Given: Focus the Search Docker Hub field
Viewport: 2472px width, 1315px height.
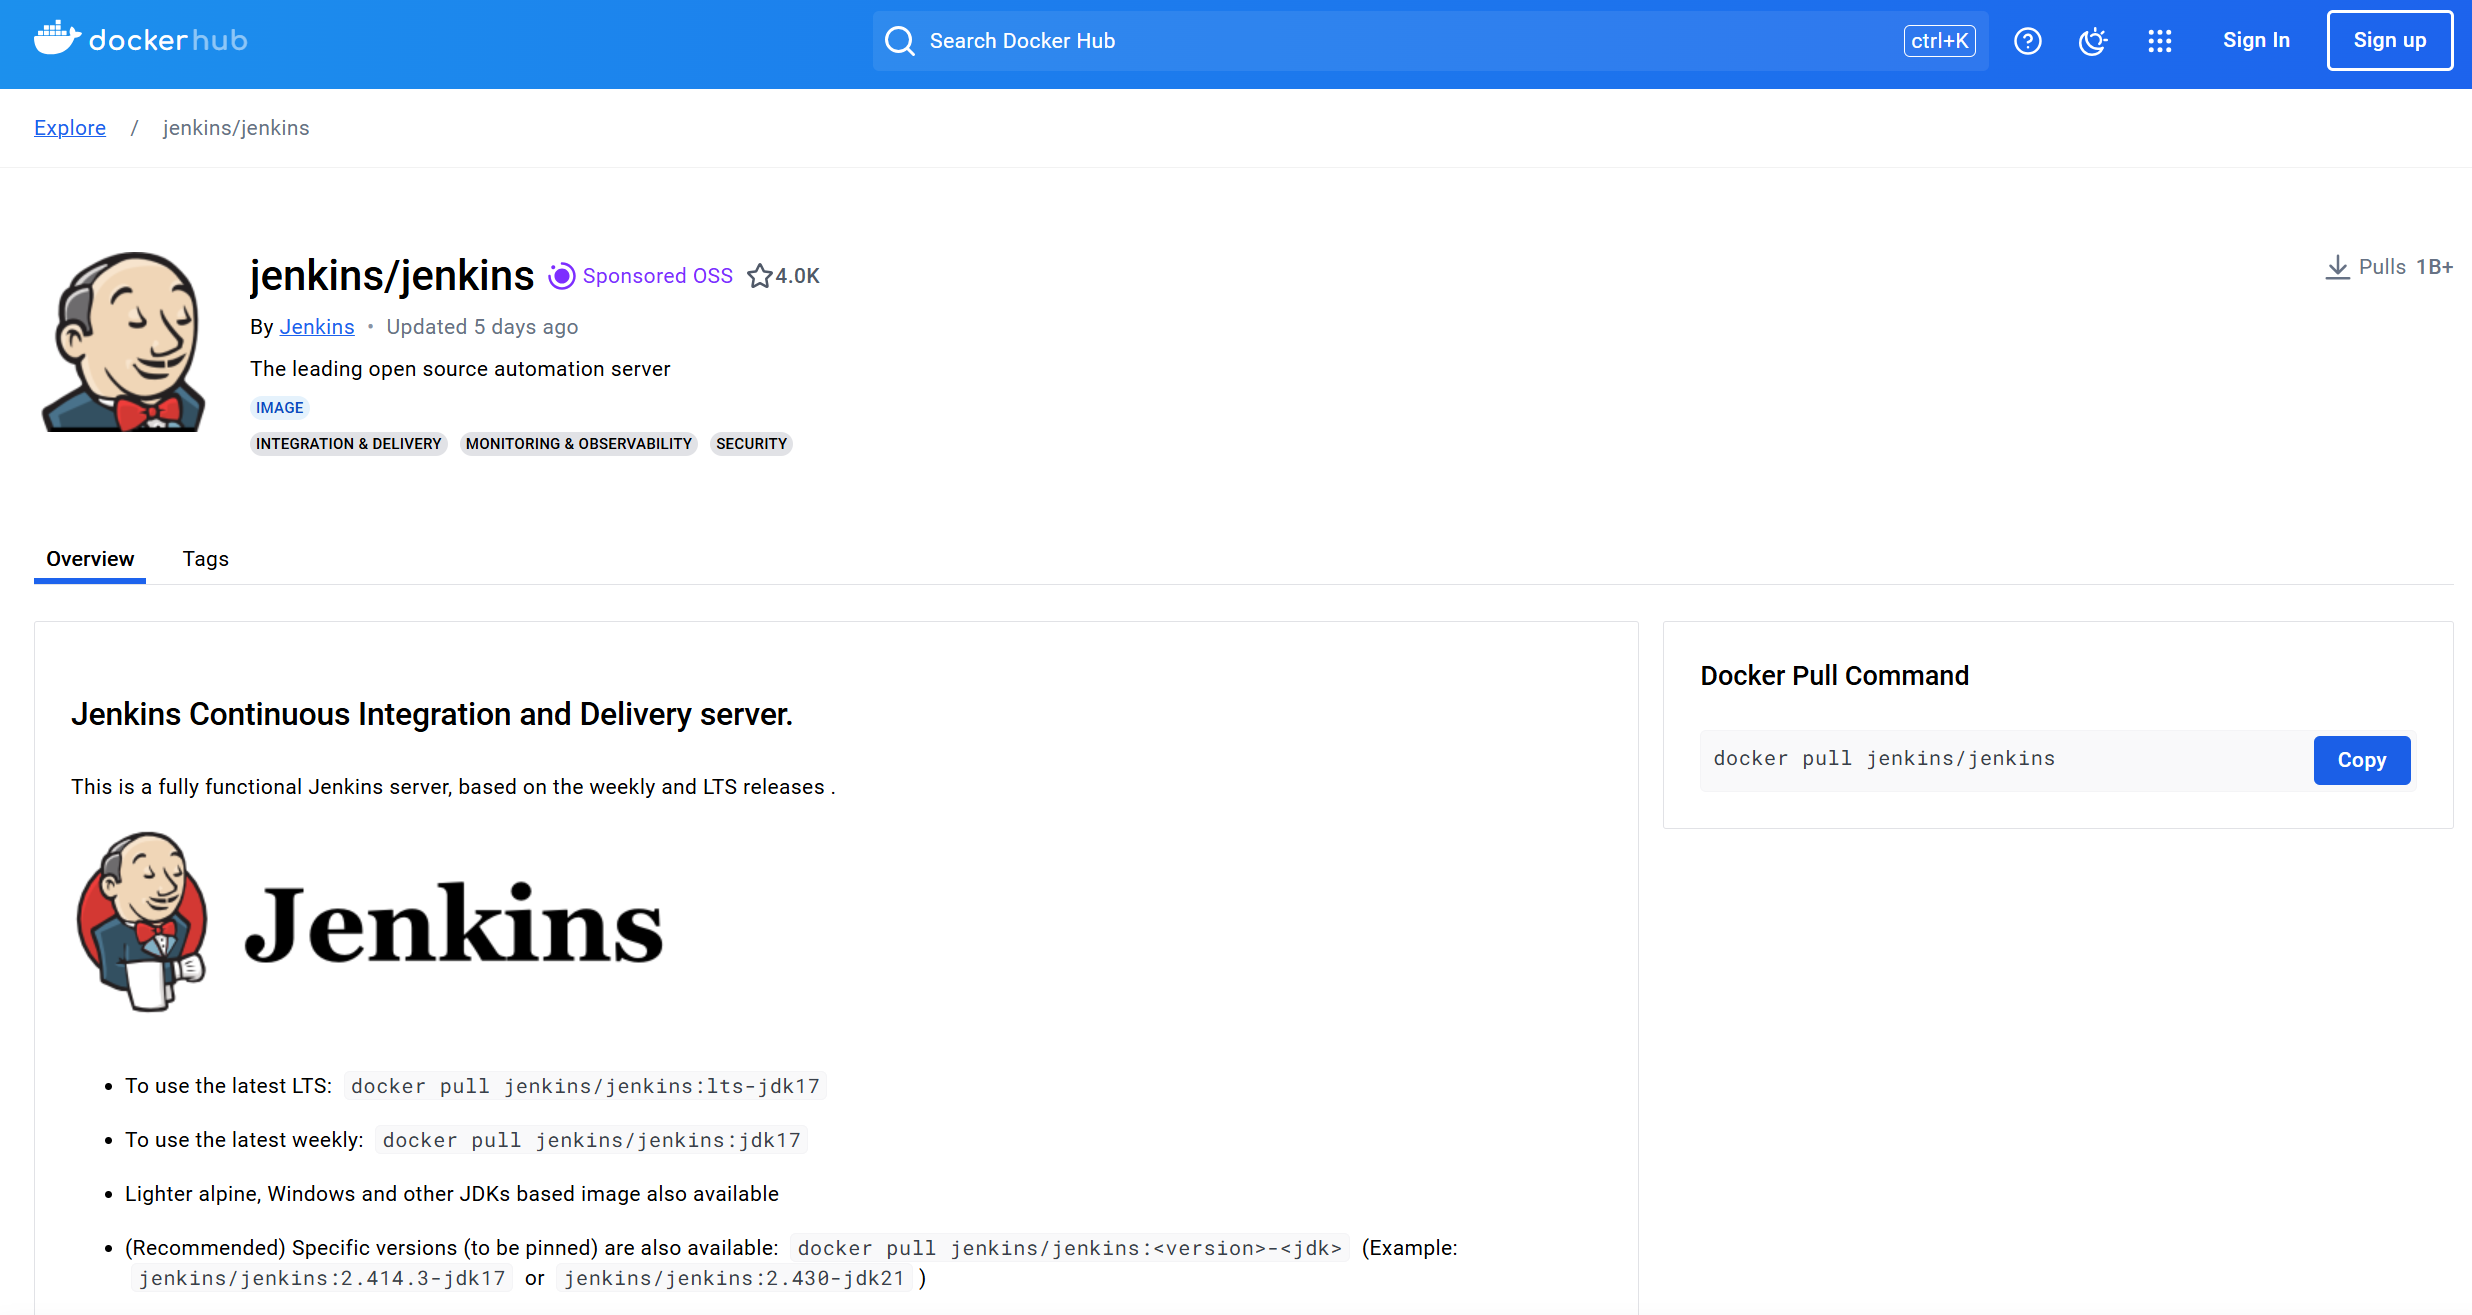Looking at the screenshot, I should 1400,41.
